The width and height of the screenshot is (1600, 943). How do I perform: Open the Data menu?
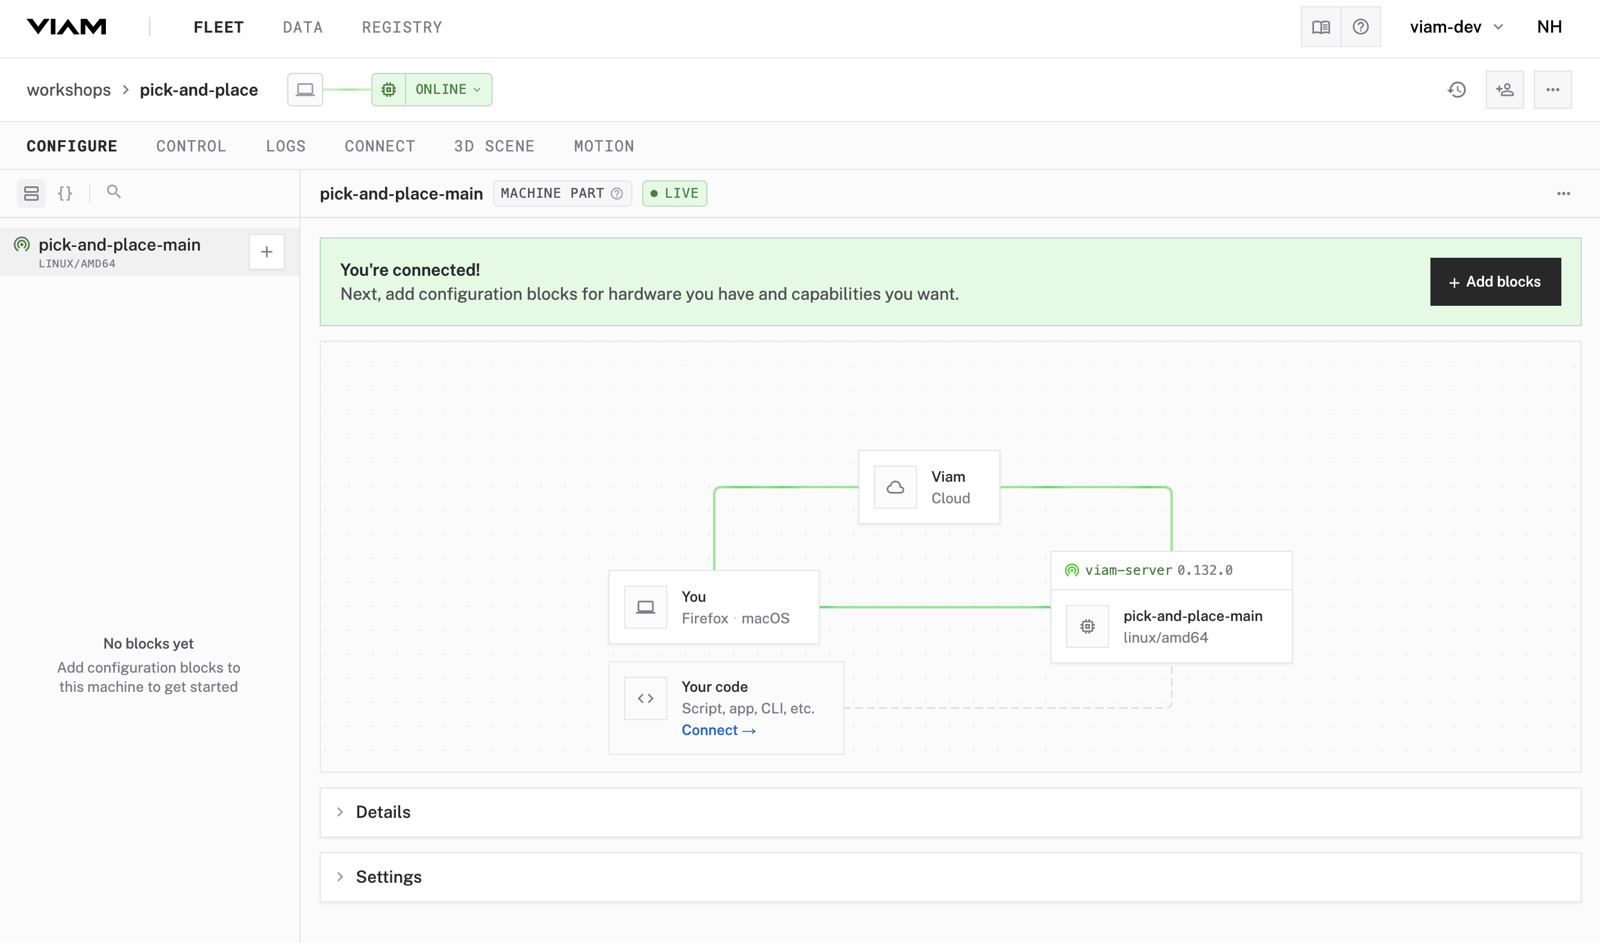[303, 27]
